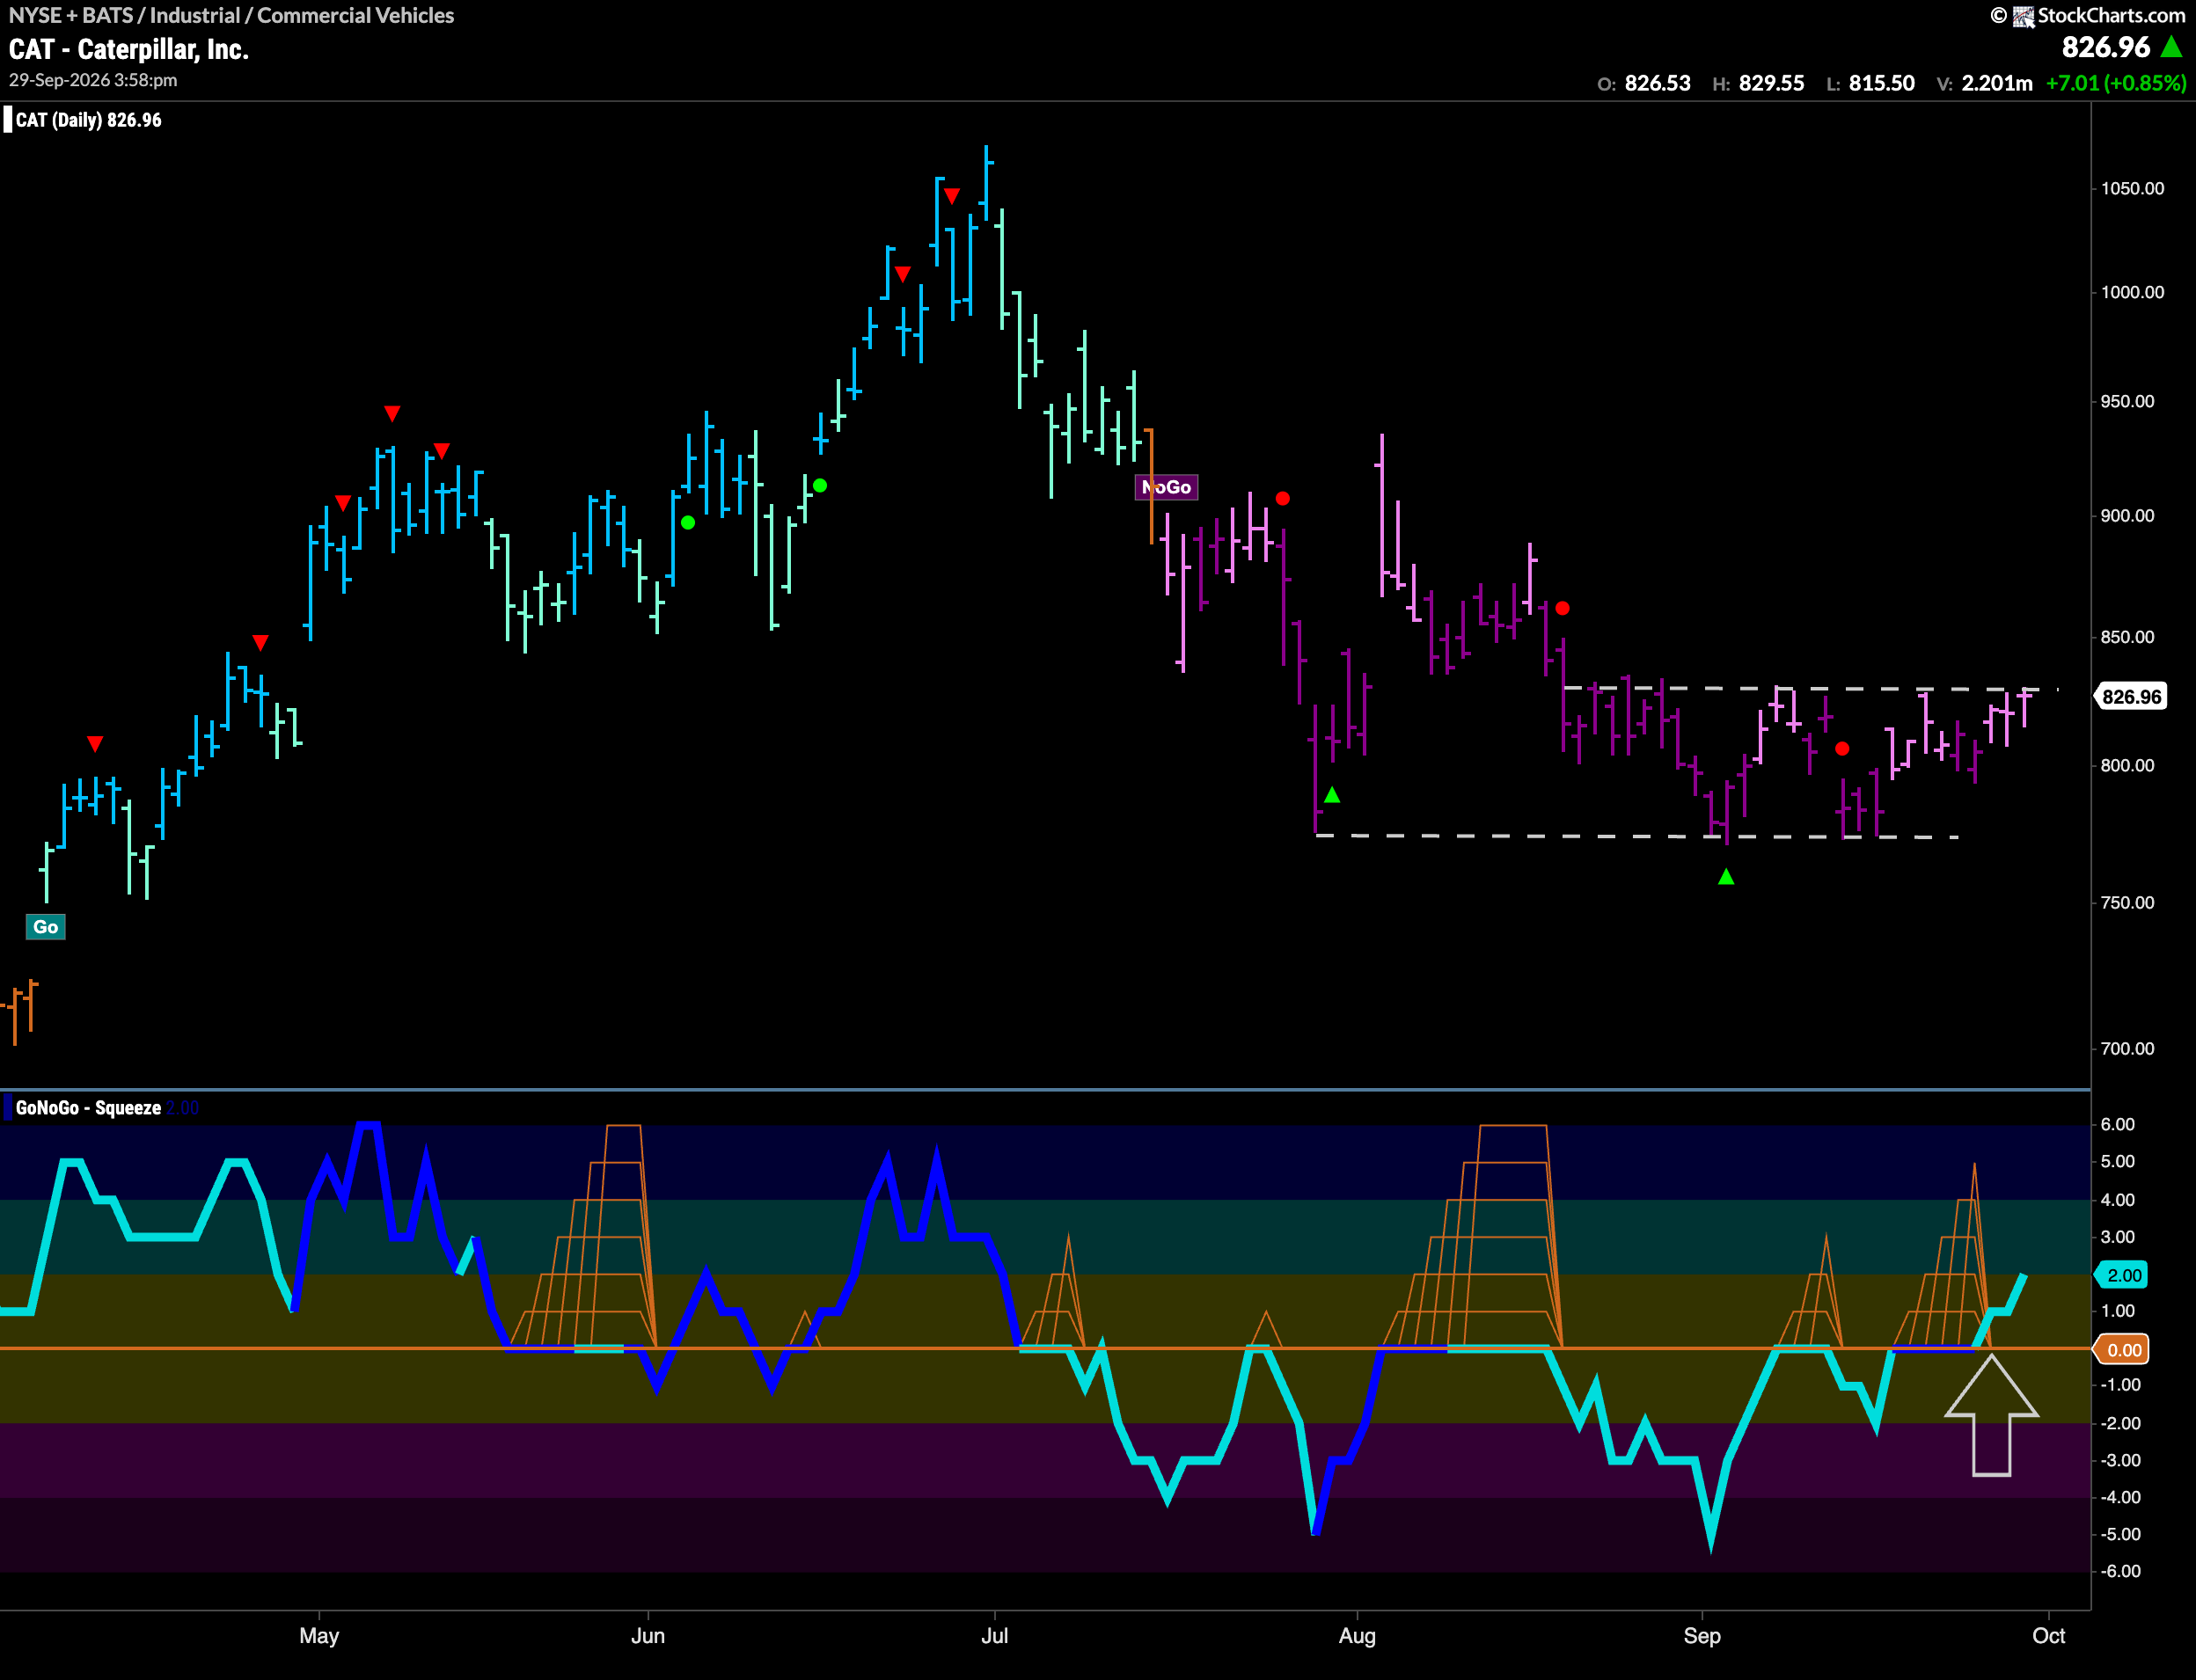
Task: Click the green triangle below the September low
Action: pyautogui.click(x=1726, y=877)
